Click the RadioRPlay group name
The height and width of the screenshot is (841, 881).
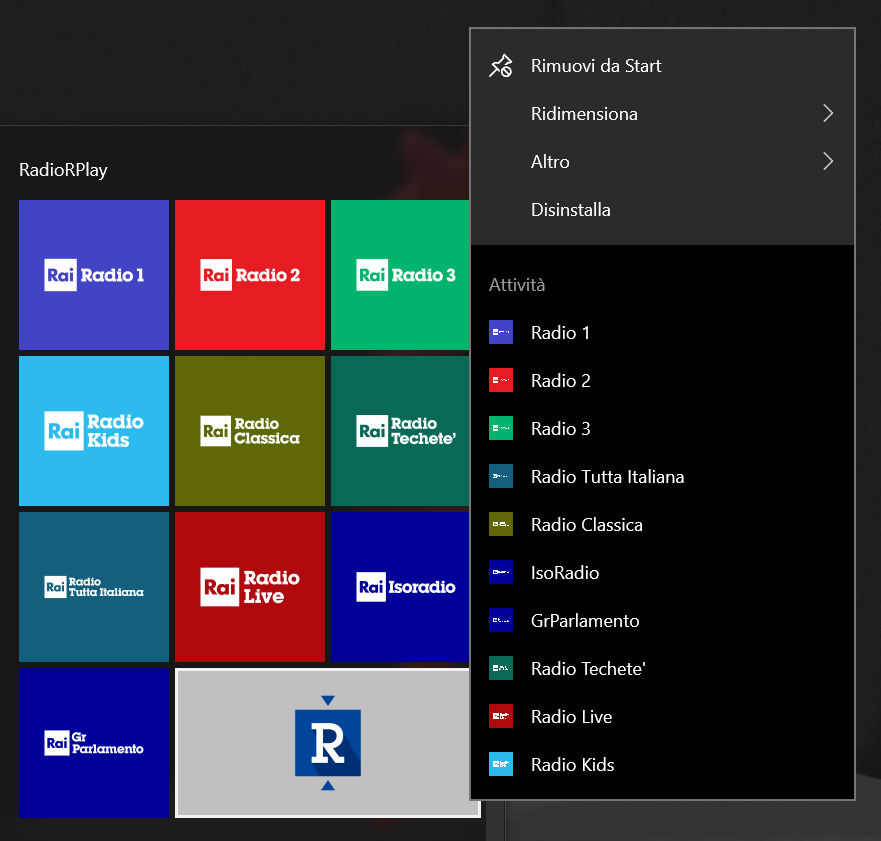tap(63, 170)
